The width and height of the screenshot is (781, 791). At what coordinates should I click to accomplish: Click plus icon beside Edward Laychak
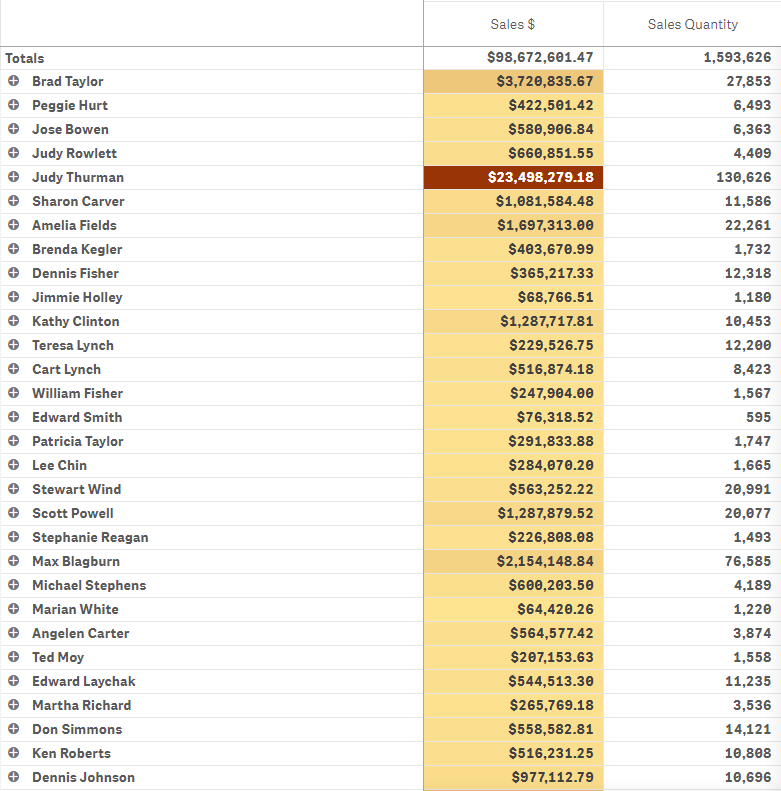[x=14, y=681]
